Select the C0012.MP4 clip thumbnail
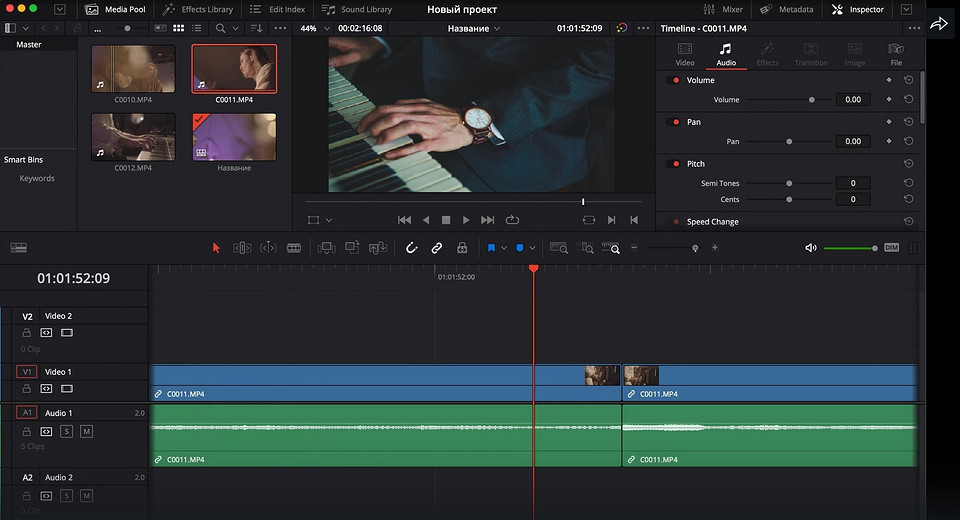Image resolution: width=960 pixels, height=520 pixels. (x=133, y=137)
